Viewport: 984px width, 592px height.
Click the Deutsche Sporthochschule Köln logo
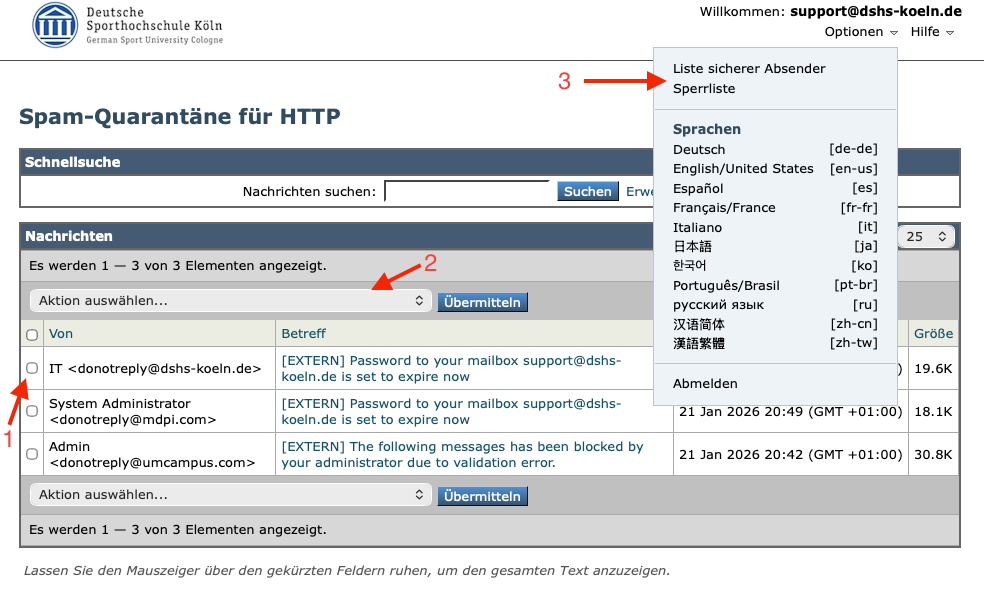pos(127,25)
